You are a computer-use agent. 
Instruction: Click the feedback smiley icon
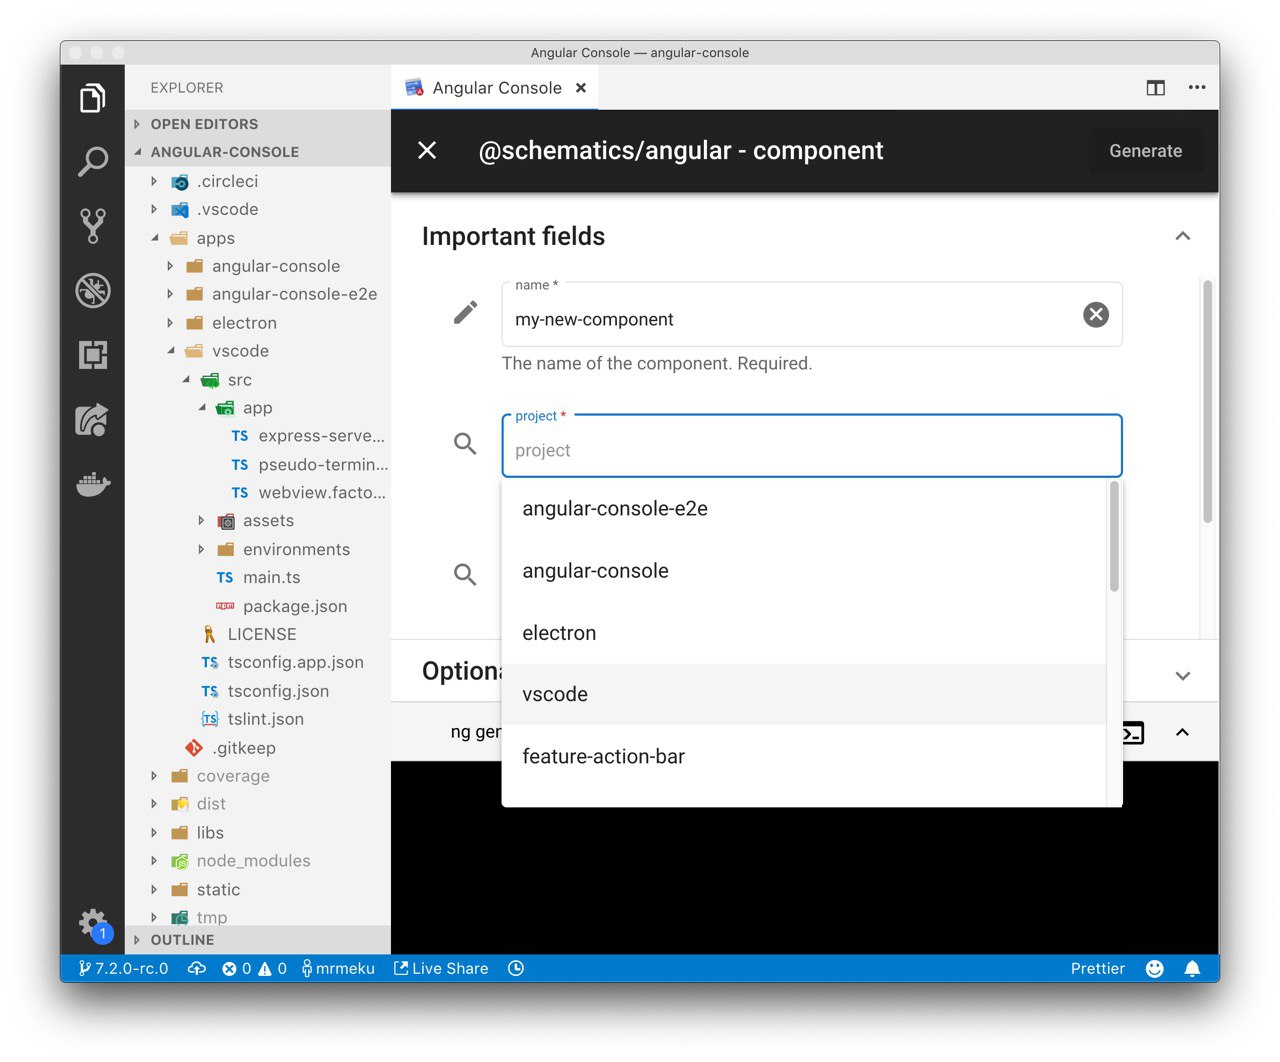[x=1155, y=968]
